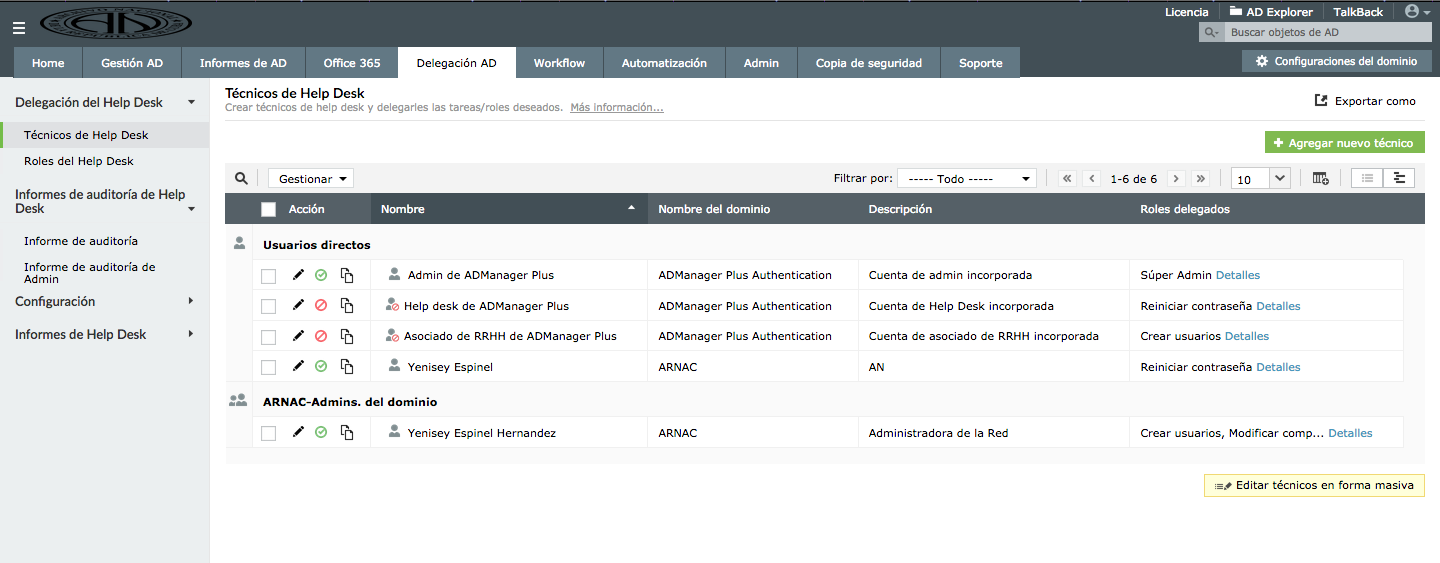The height and width of the screenshot is (563, 1440).
Task: Switch to grouped tree view icon
Action: tap(1399, 178)
